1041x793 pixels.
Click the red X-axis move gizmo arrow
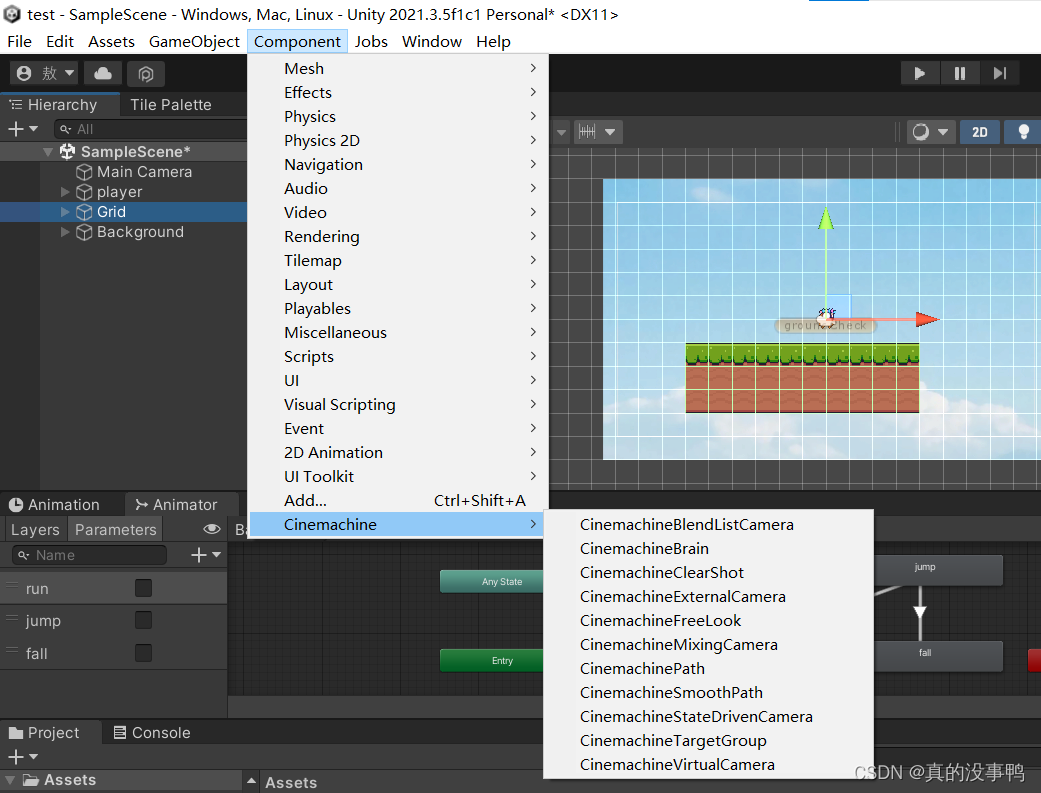[x=927, y=319]
